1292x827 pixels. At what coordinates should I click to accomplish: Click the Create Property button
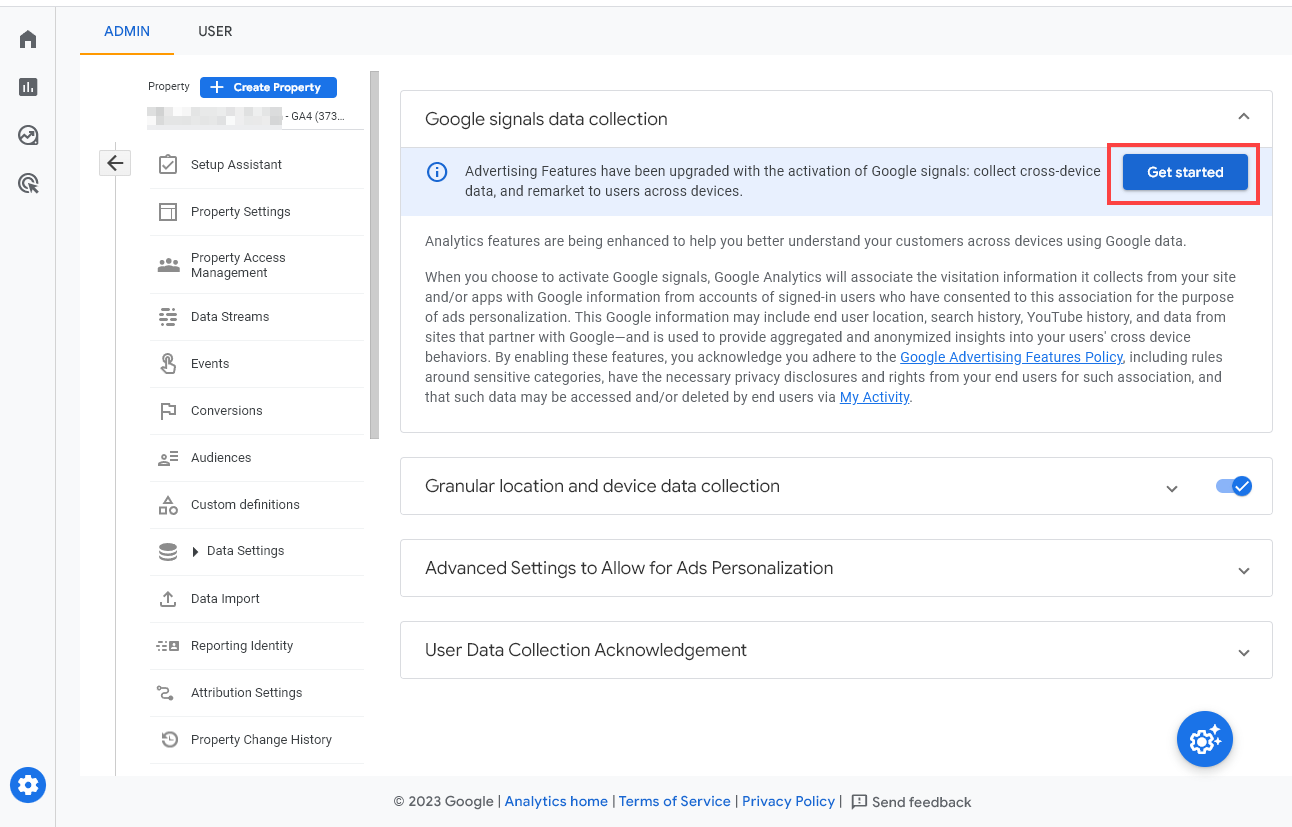tap(268, 87)
